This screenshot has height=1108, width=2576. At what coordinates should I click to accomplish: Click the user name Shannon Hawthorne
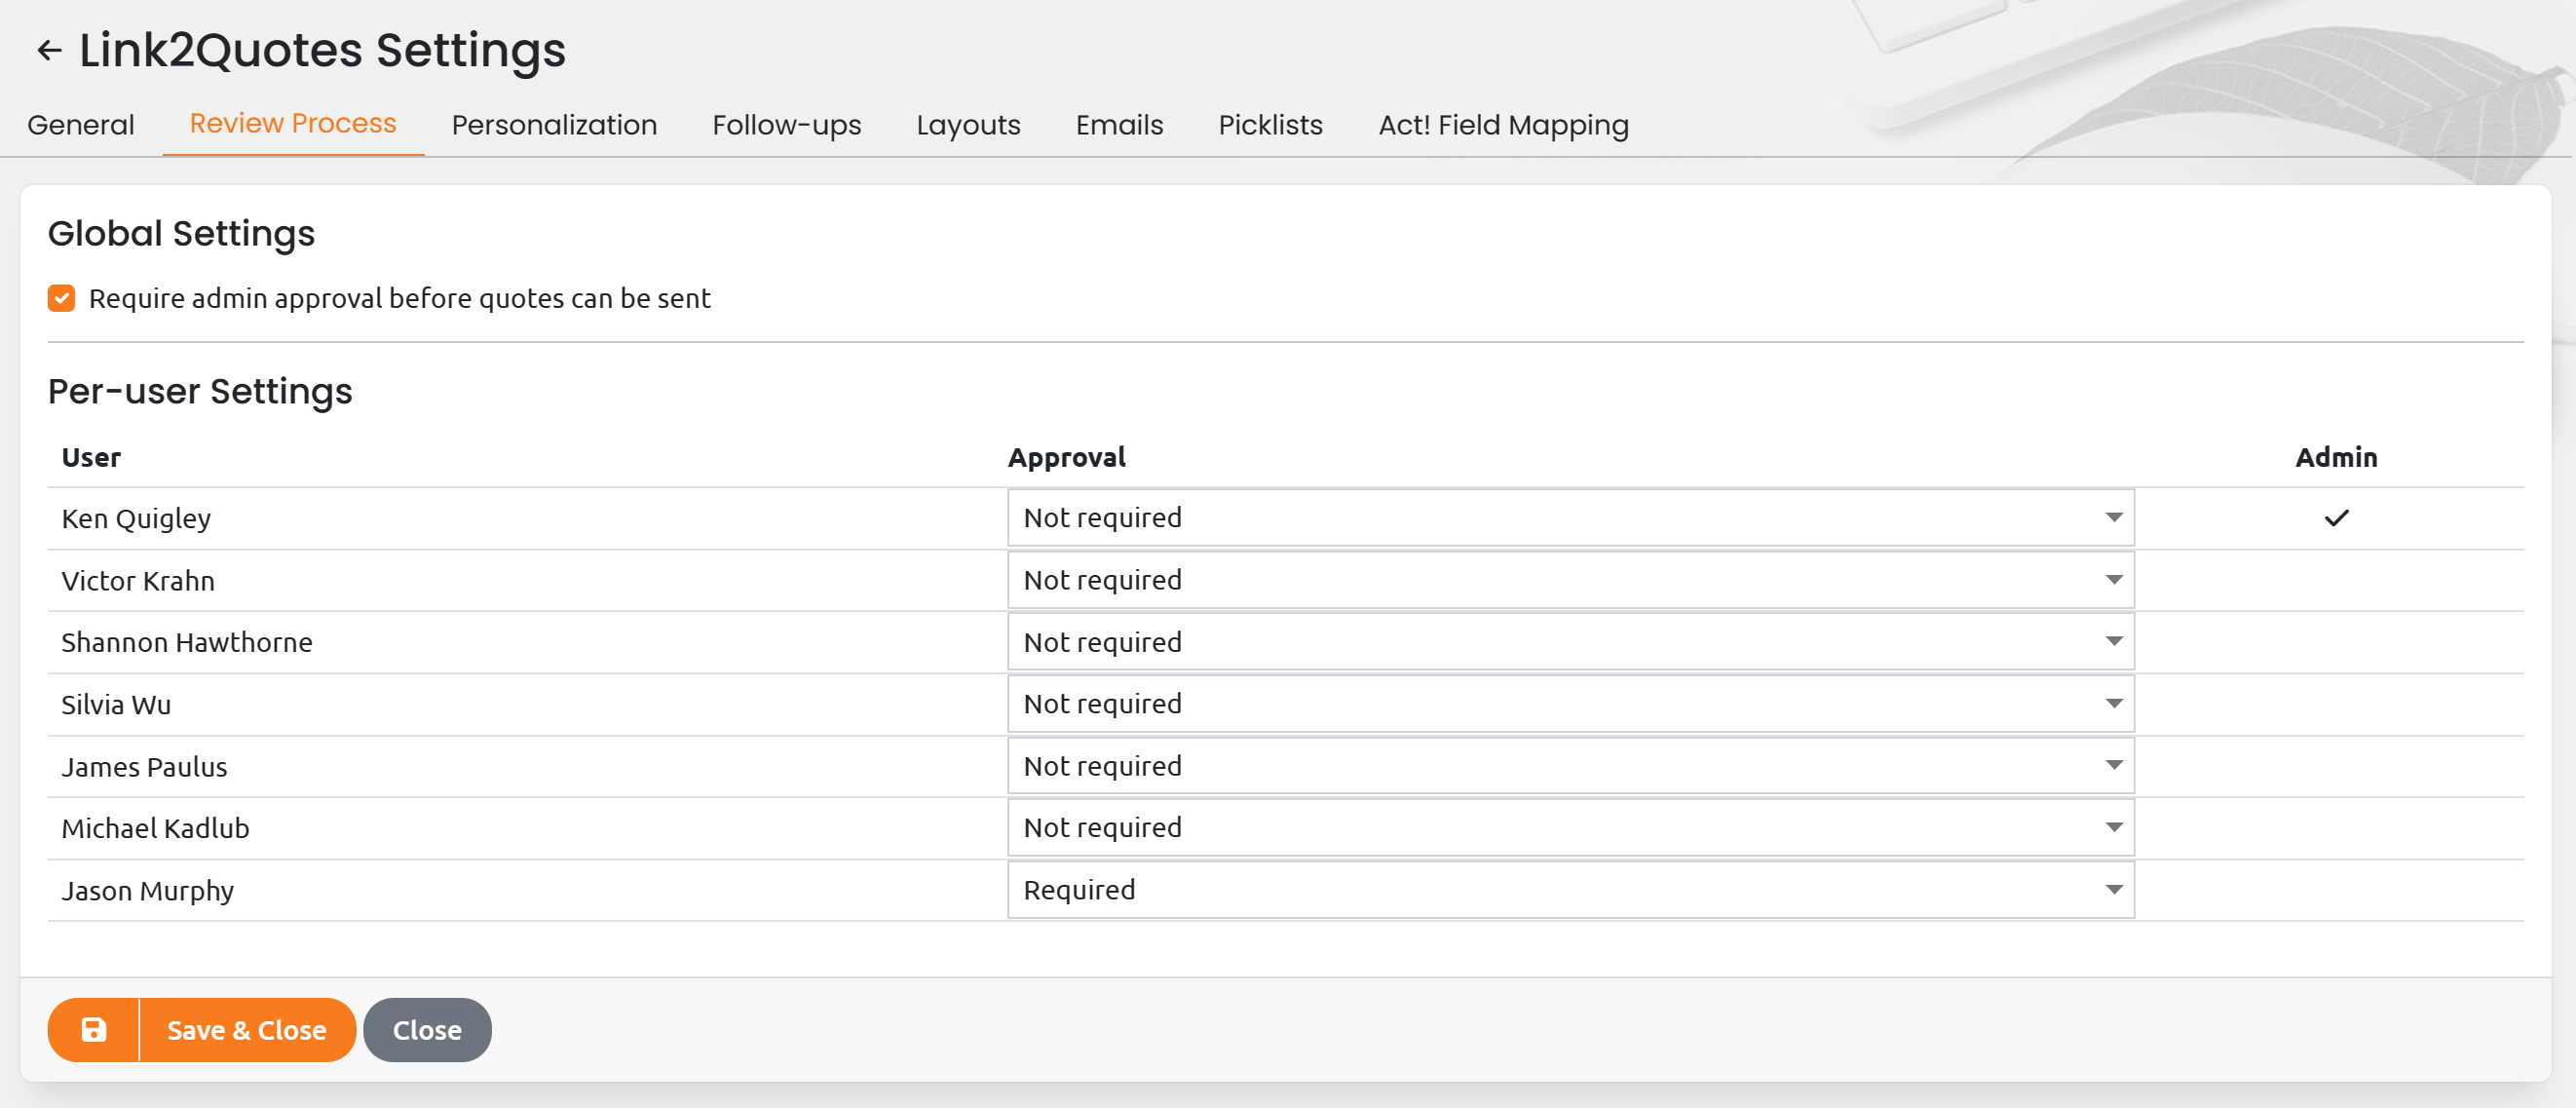[187, 642]
